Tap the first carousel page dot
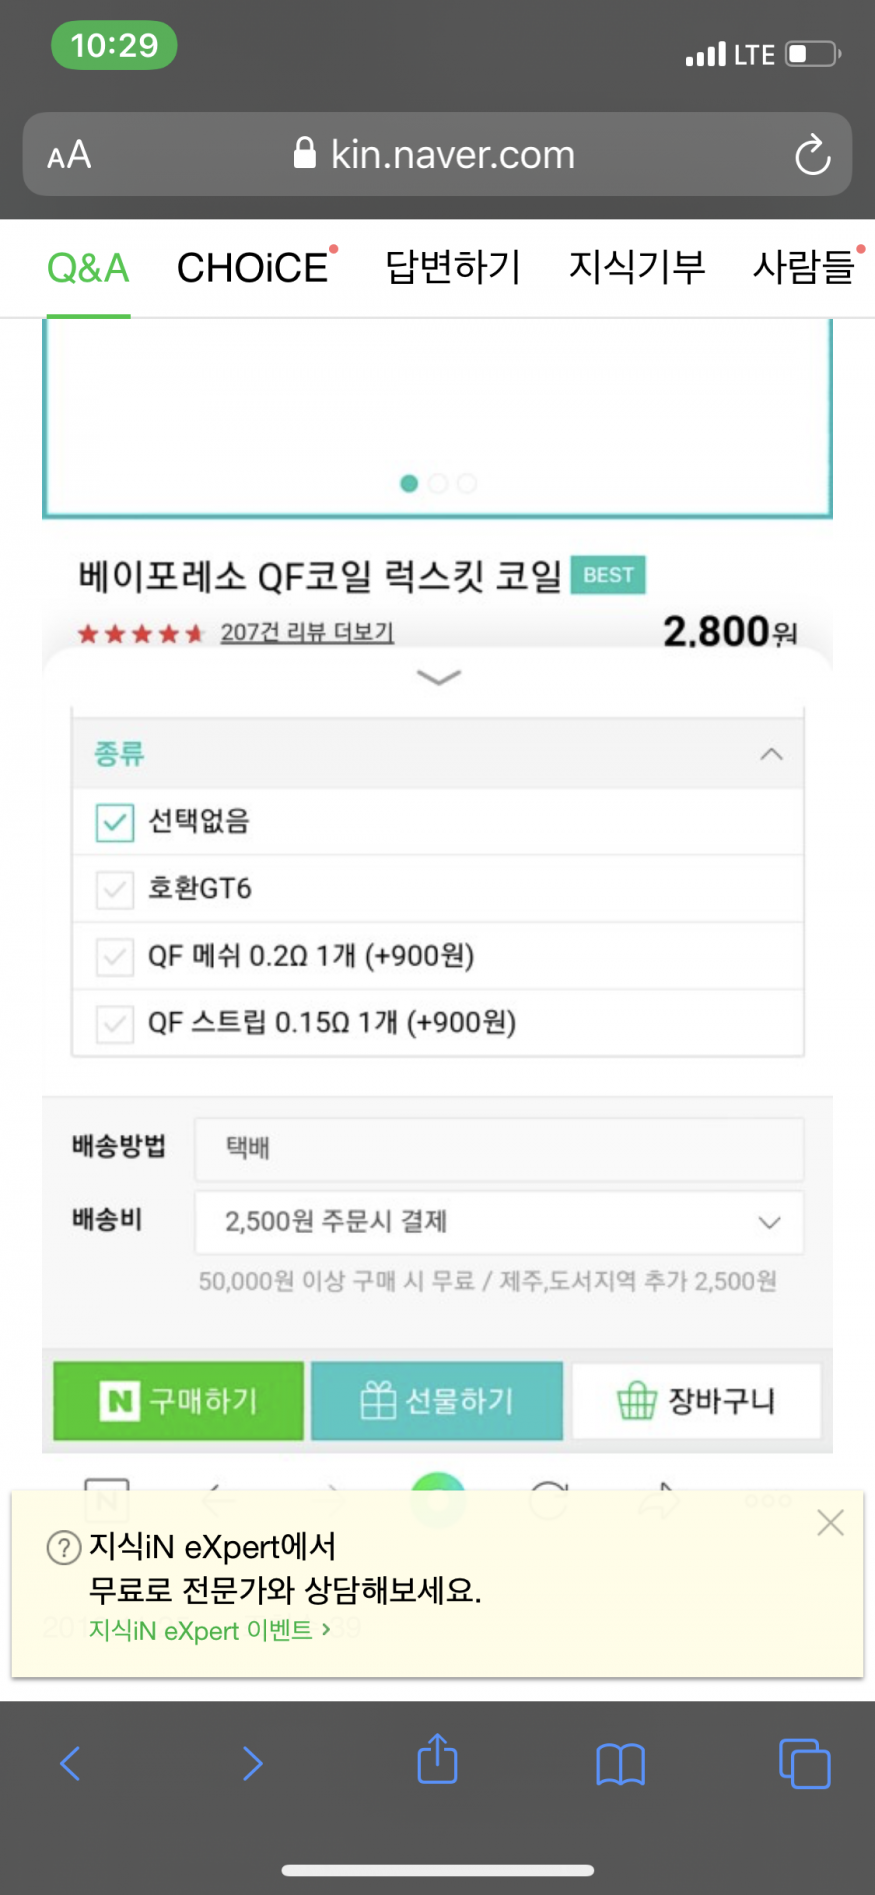875x1895 pixels. (409, 484)
